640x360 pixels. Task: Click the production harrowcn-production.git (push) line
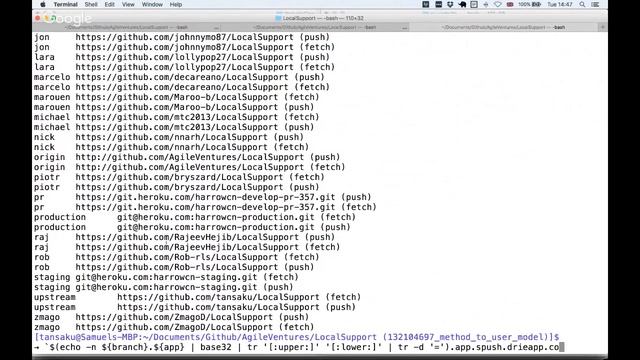coord(192,227)
